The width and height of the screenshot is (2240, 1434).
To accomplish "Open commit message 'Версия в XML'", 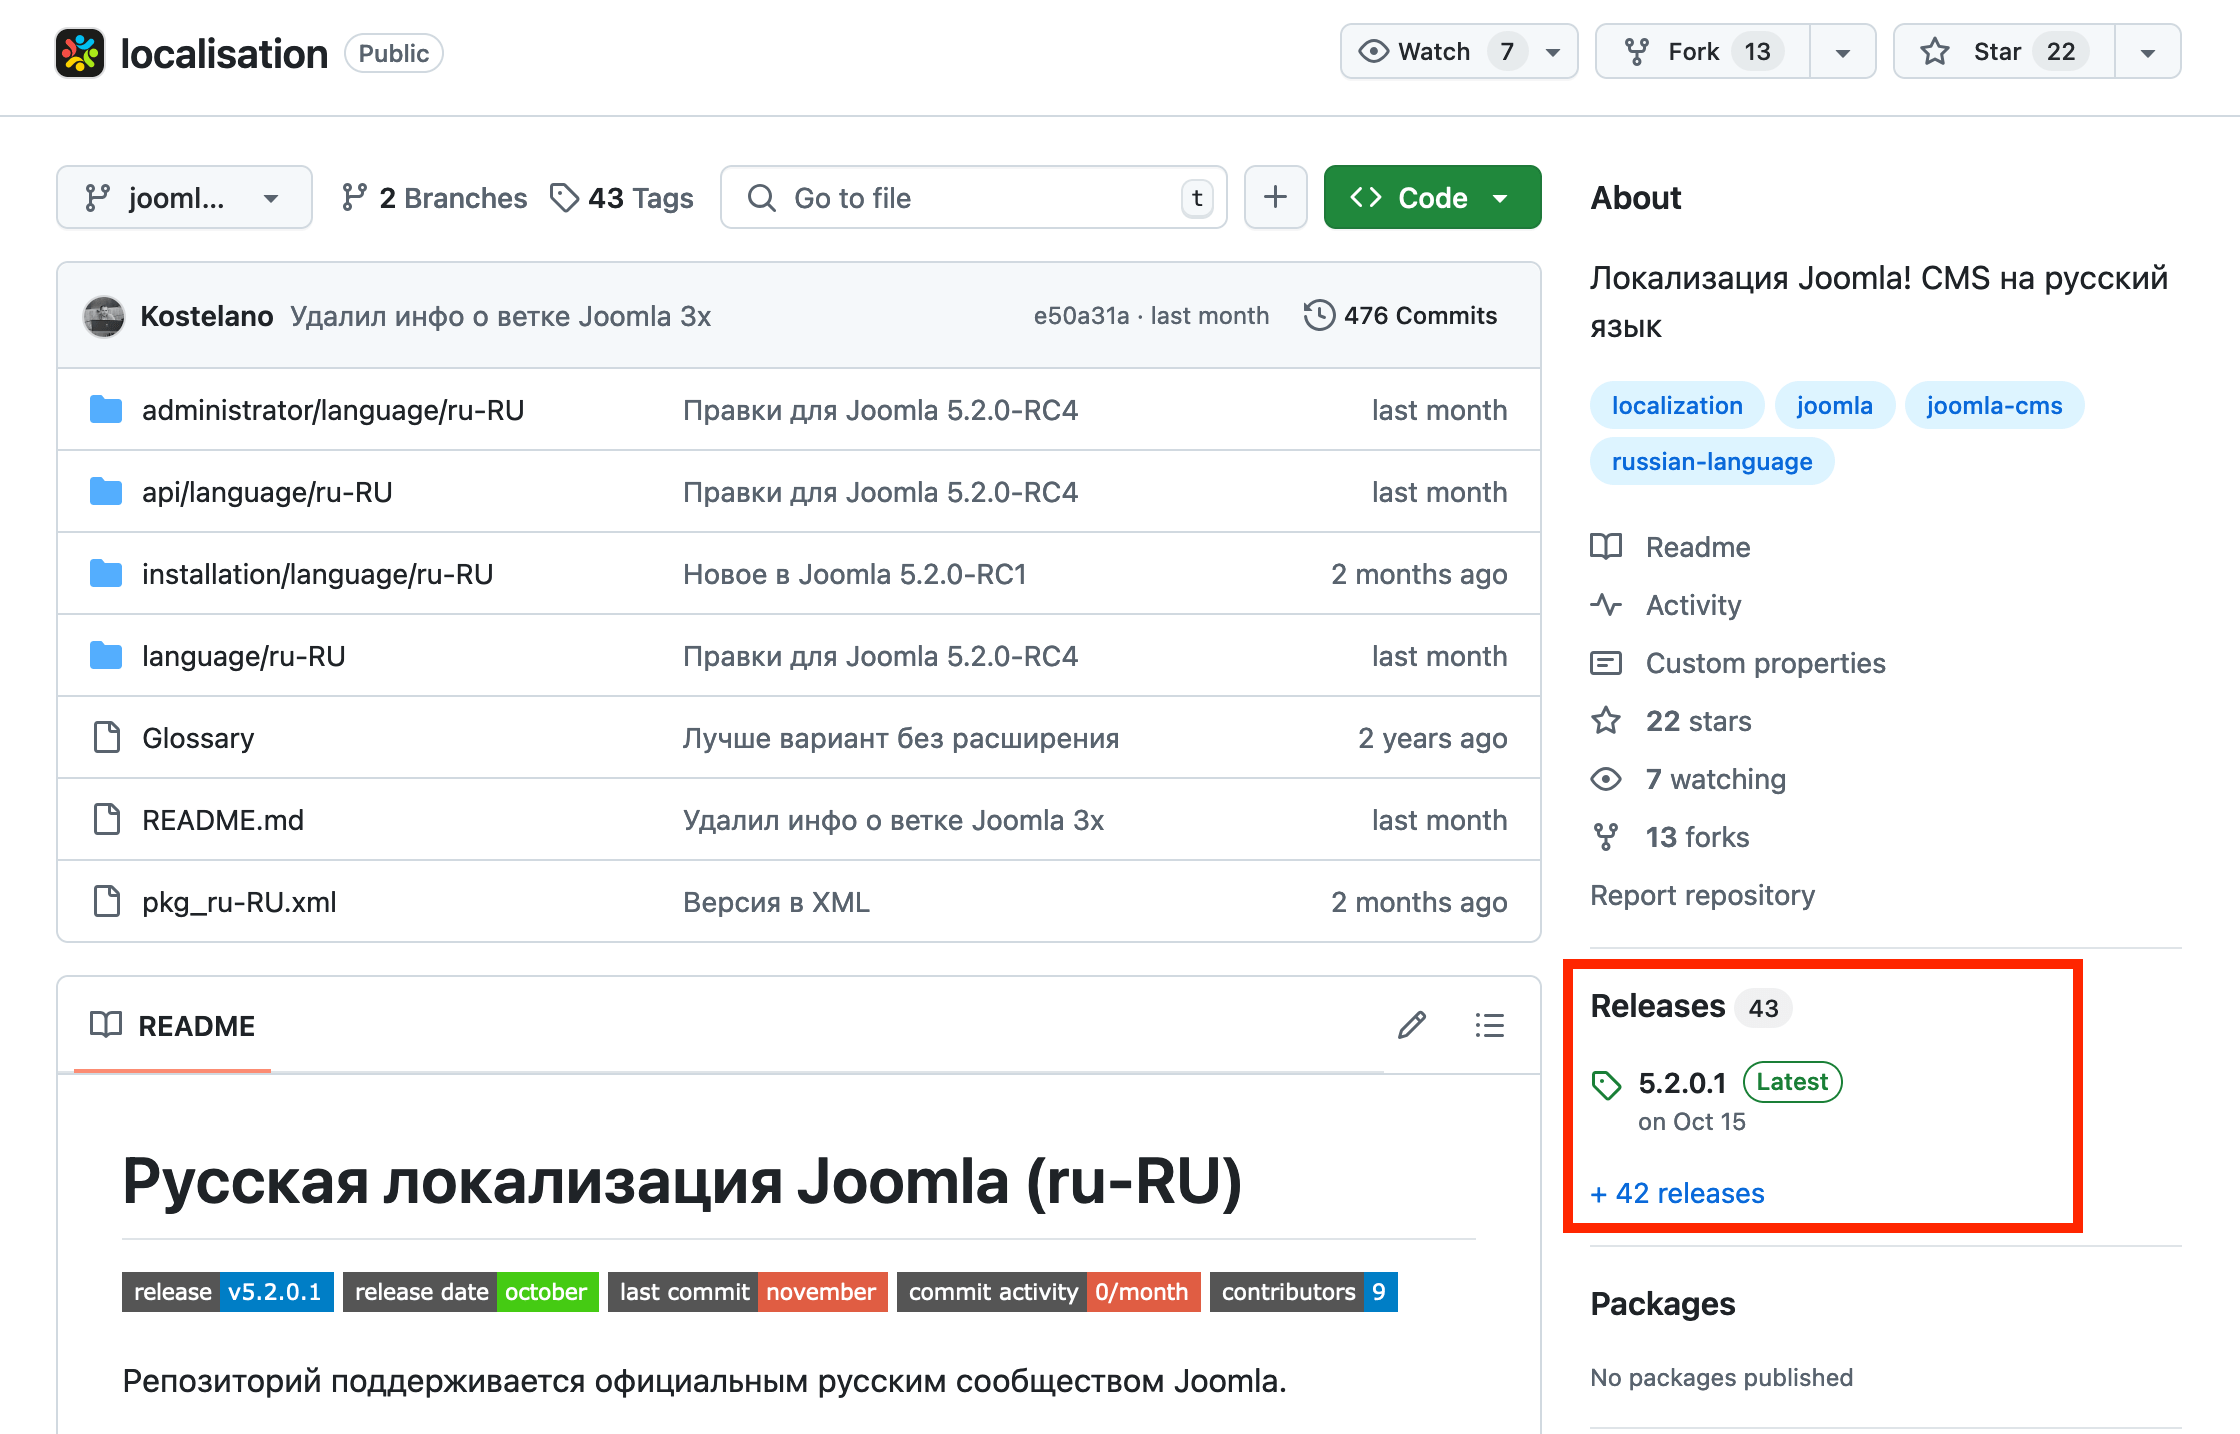I will 776,902.
